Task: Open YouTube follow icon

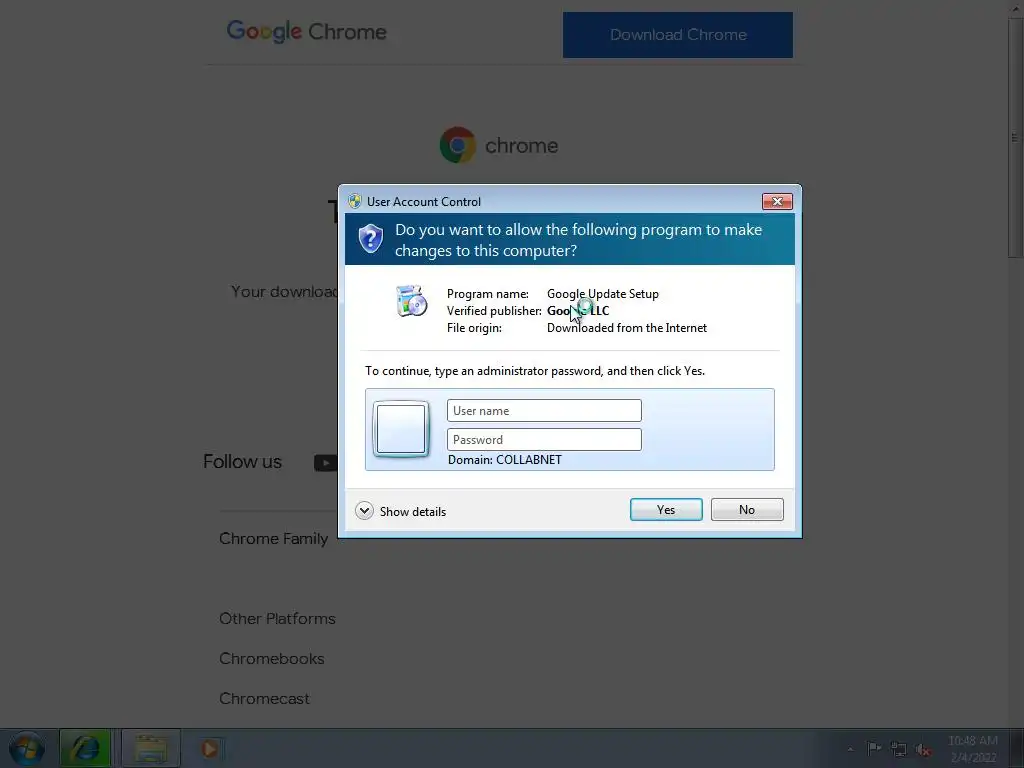Action: pyautogui.click(x=325, y=462)
